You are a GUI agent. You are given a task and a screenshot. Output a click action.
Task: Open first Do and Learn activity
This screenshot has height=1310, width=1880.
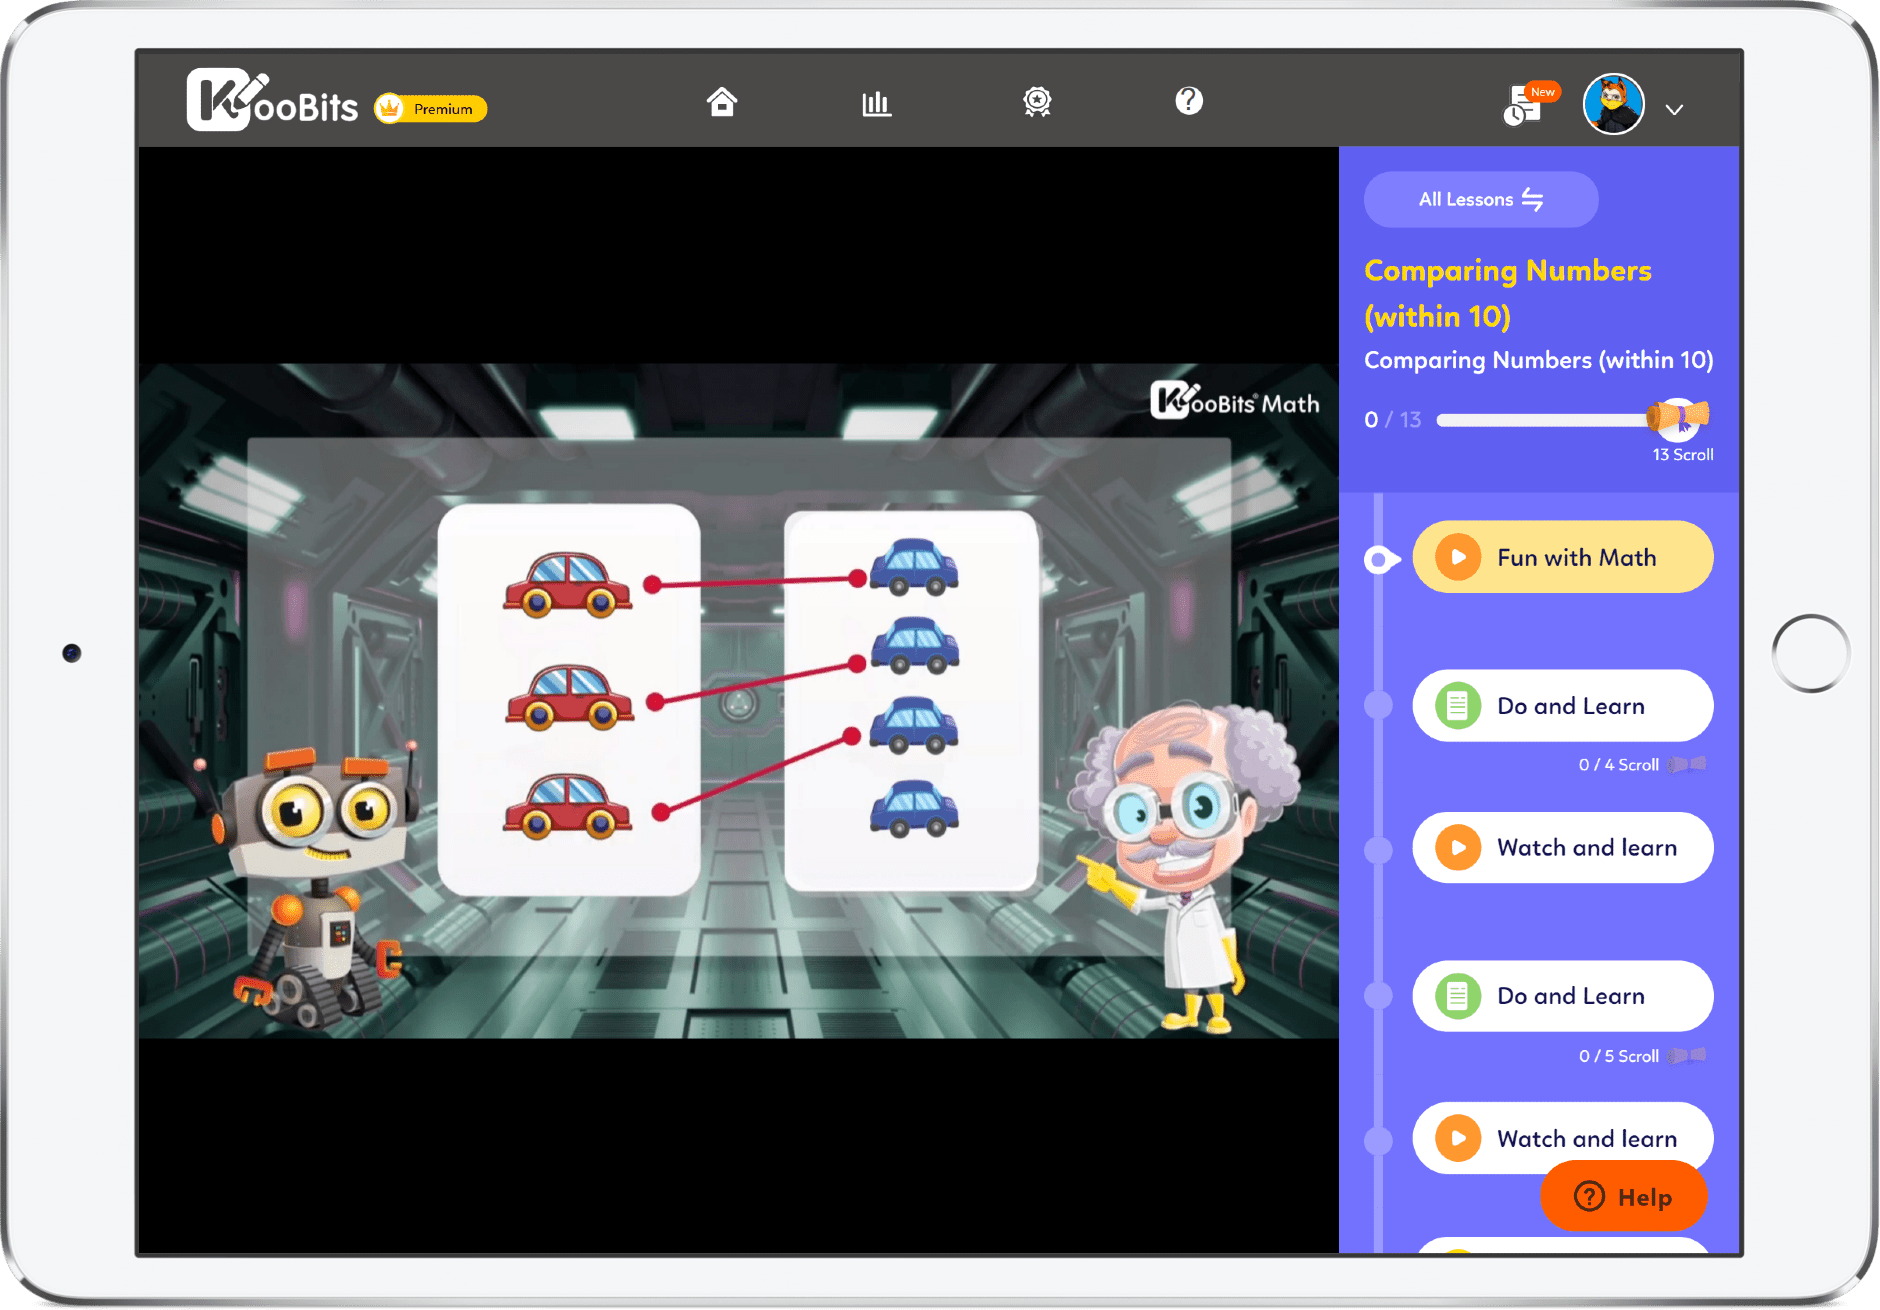(x=1563, y=706)
